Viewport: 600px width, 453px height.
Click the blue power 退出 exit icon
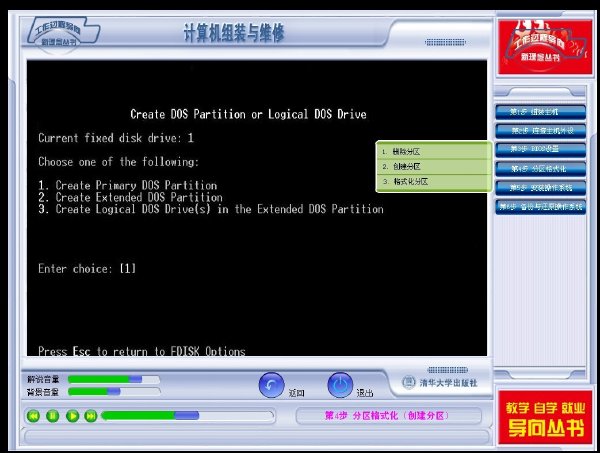(x=340, y=385)
